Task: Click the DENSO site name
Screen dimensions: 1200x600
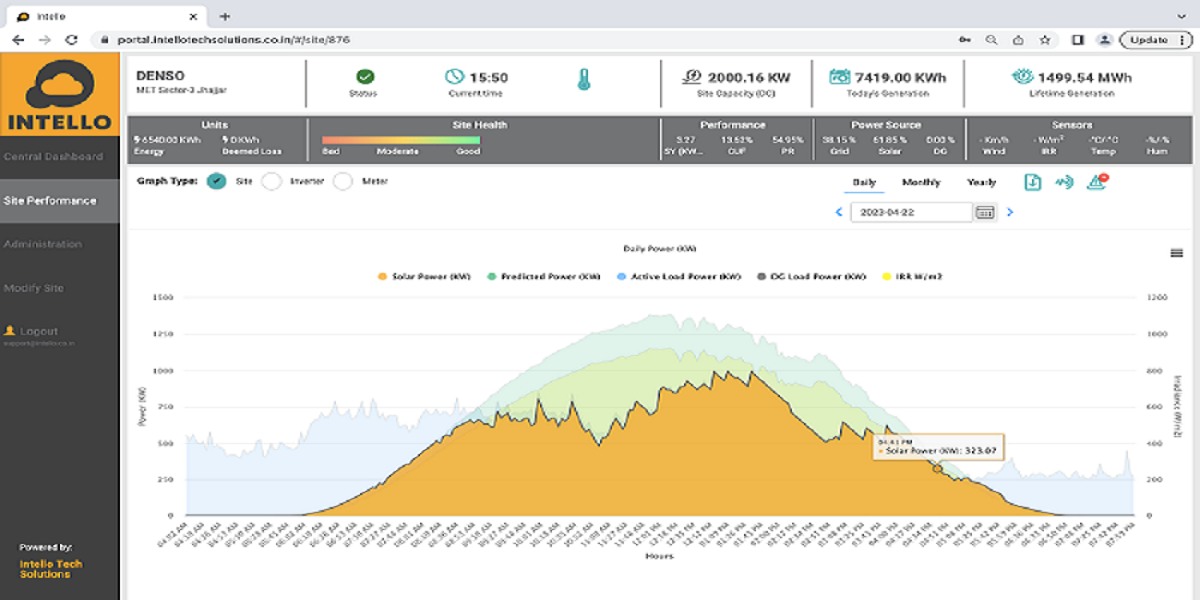Action: pyautogui.click(x=160, y=75)
